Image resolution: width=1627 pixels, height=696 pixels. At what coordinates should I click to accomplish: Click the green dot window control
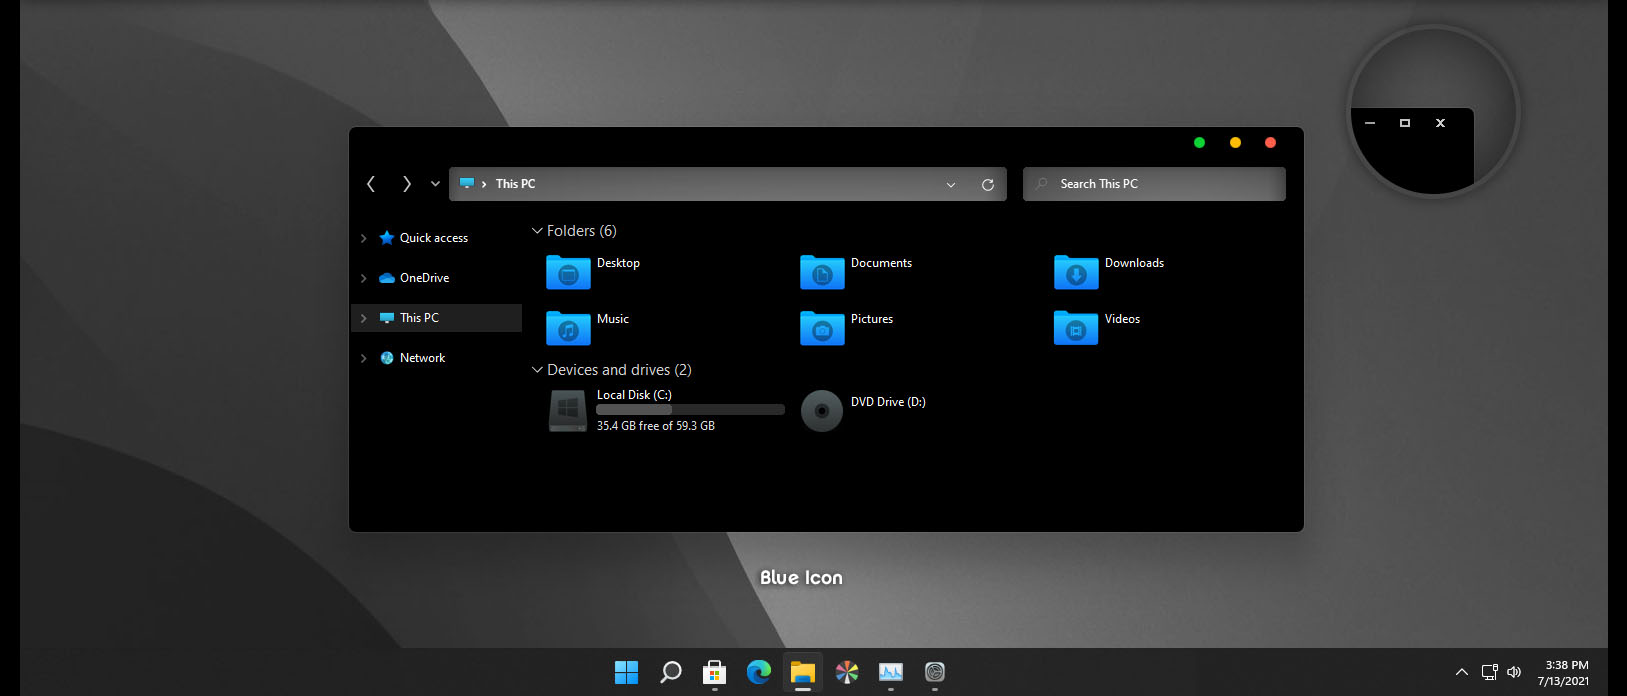coord(1199,143)
